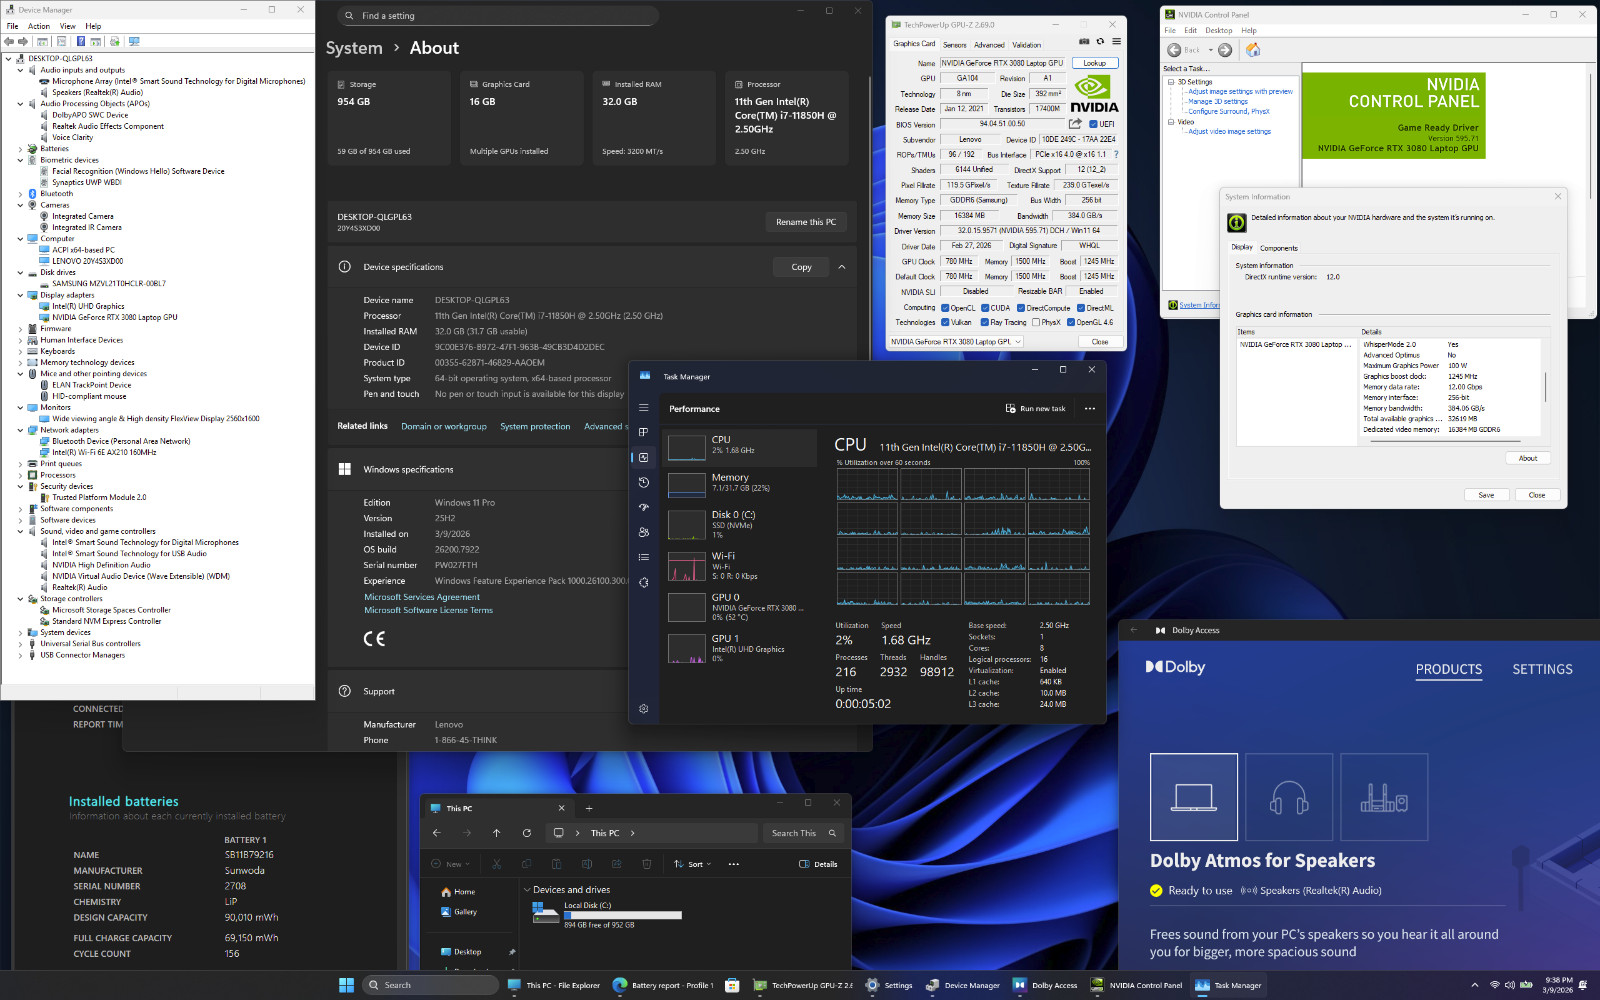The image size is (1600, 1000).
Task: Expand Batteries node in Device Manager
Action: click(x=20, y=149)
